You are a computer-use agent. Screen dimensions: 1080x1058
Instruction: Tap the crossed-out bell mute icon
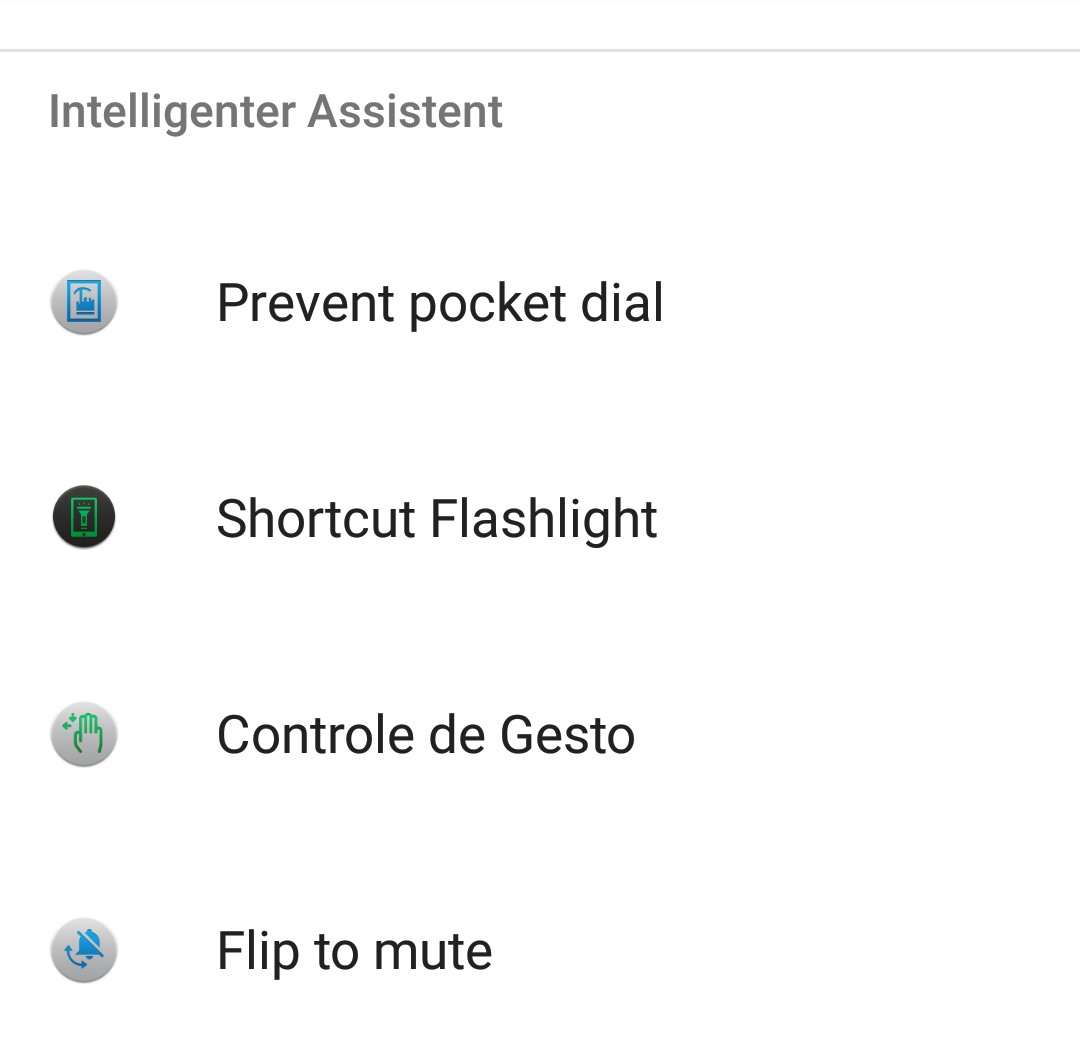click(x=84, y=950)
